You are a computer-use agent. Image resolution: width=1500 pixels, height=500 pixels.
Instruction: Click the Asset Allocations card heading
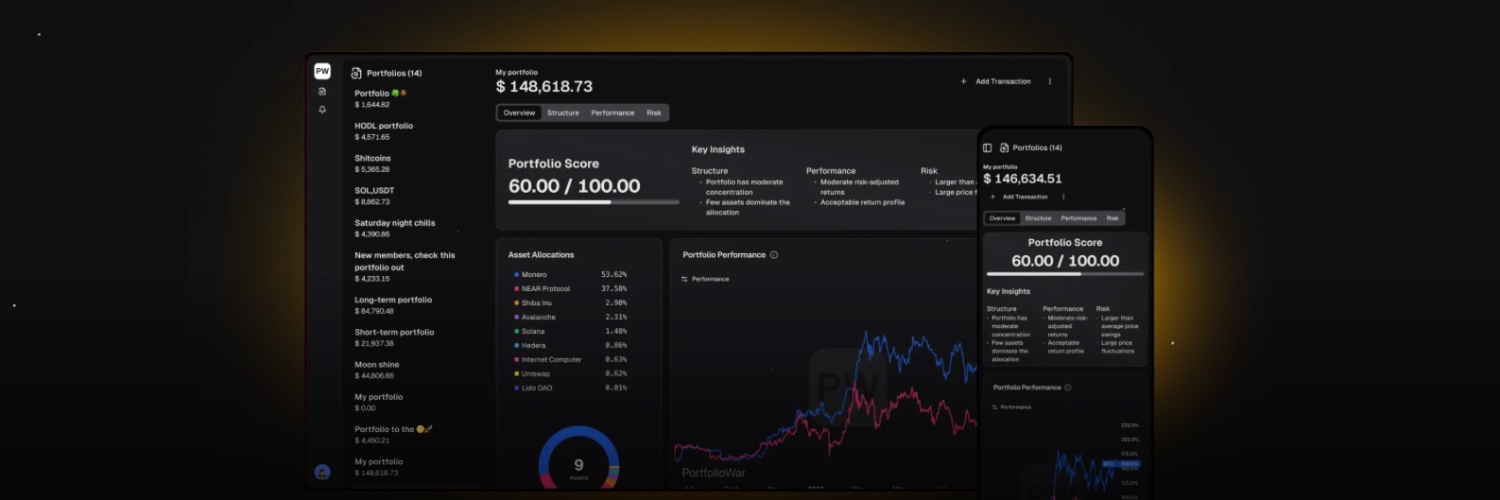tap(541, 255)
